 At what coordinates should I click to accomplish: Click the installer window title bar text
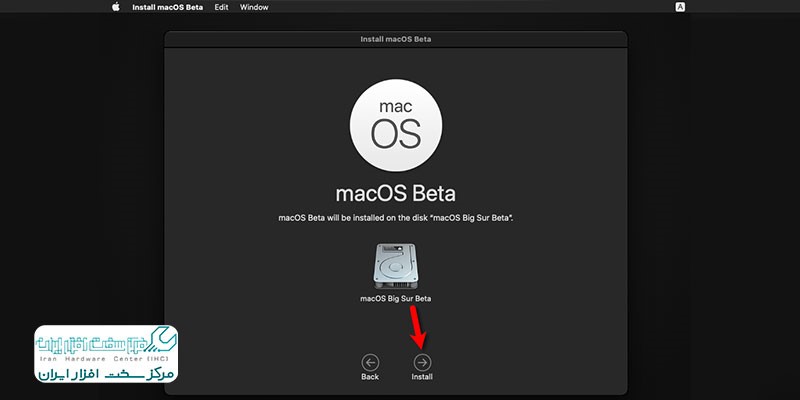395,39
